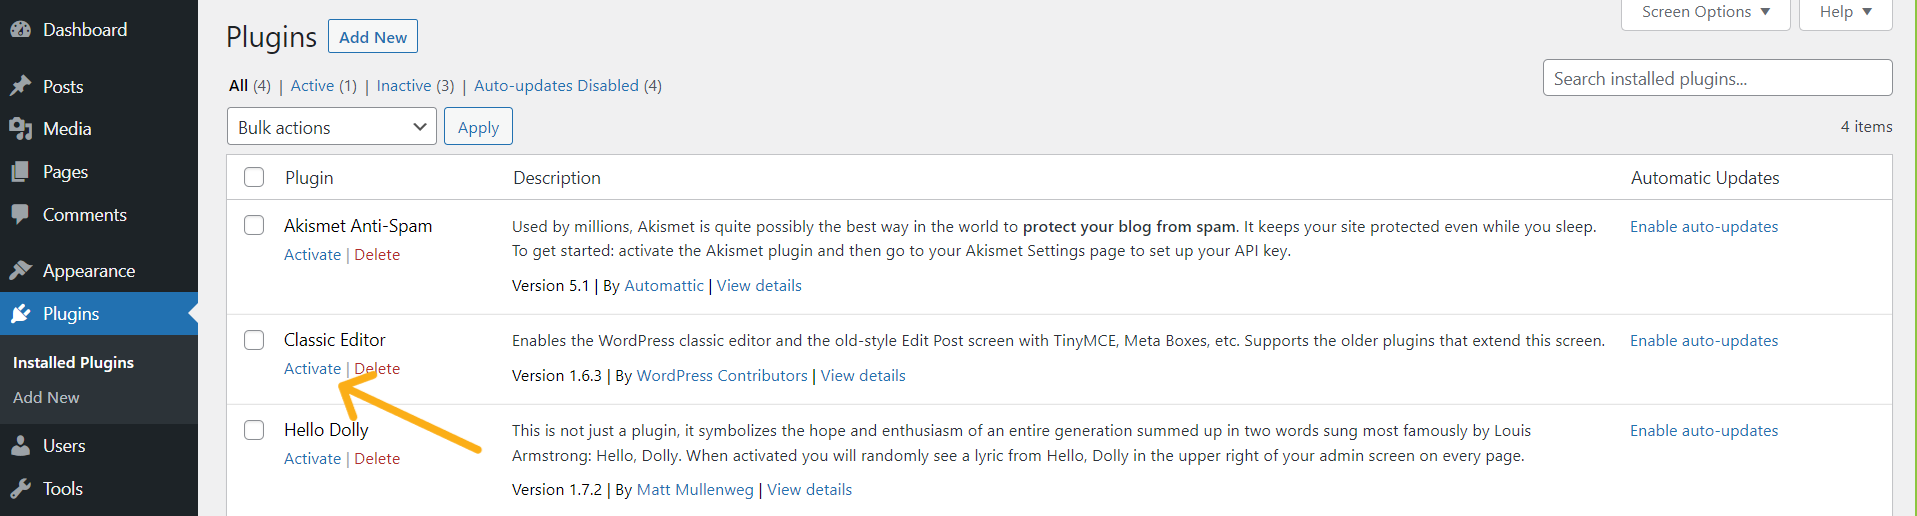
Task: Click the Classic Editor plugin name
Action: (x=334, y=340)
